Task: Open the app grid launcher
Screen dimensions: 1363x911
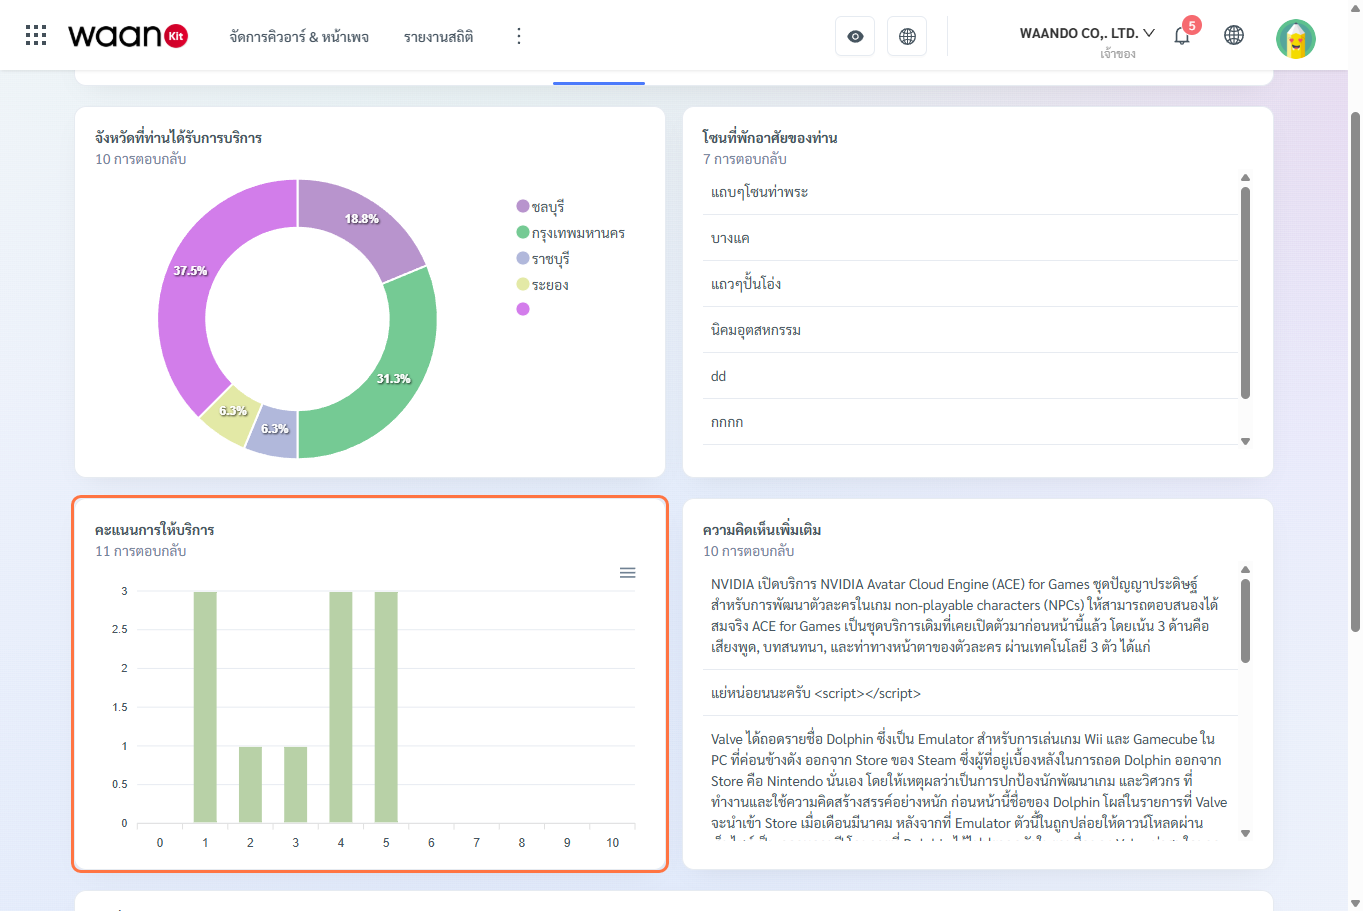Action: [x=36, y=36]
